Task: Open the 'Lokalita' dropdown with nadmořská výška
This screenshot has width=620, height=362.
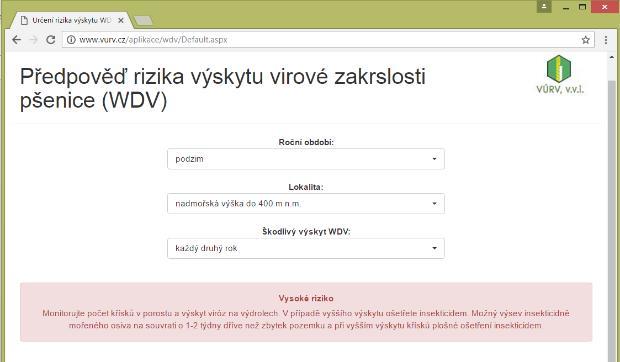Action: pos(306,204)
